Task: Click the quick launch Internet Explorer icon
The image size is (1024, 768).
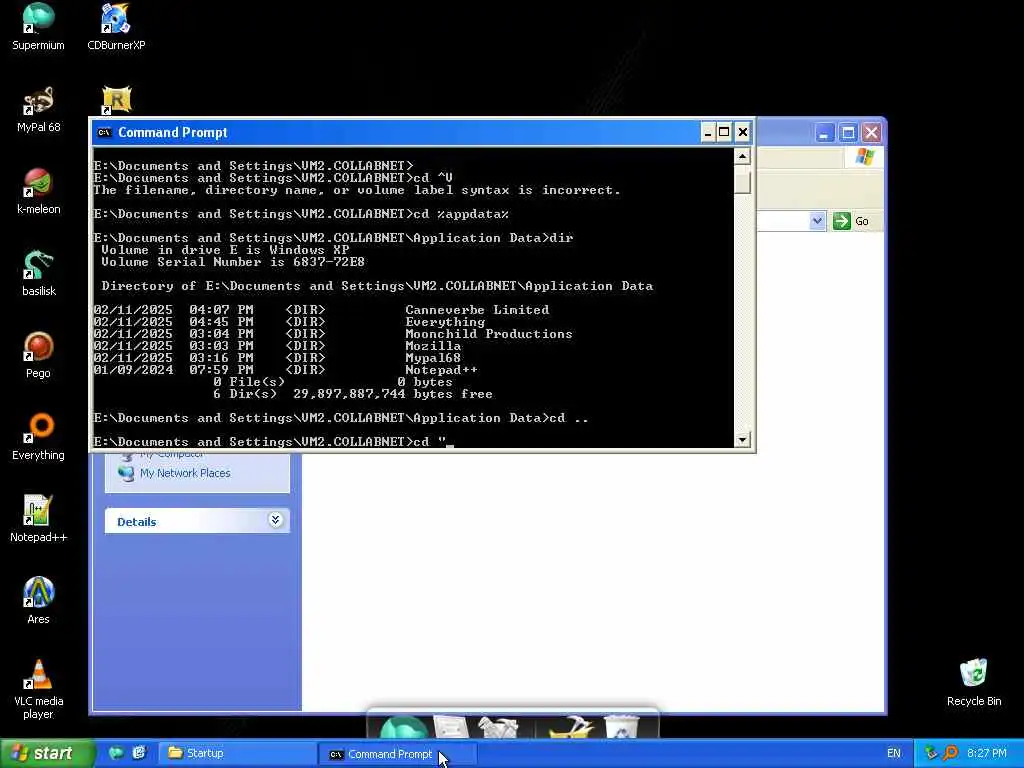Action: [138, 753]
